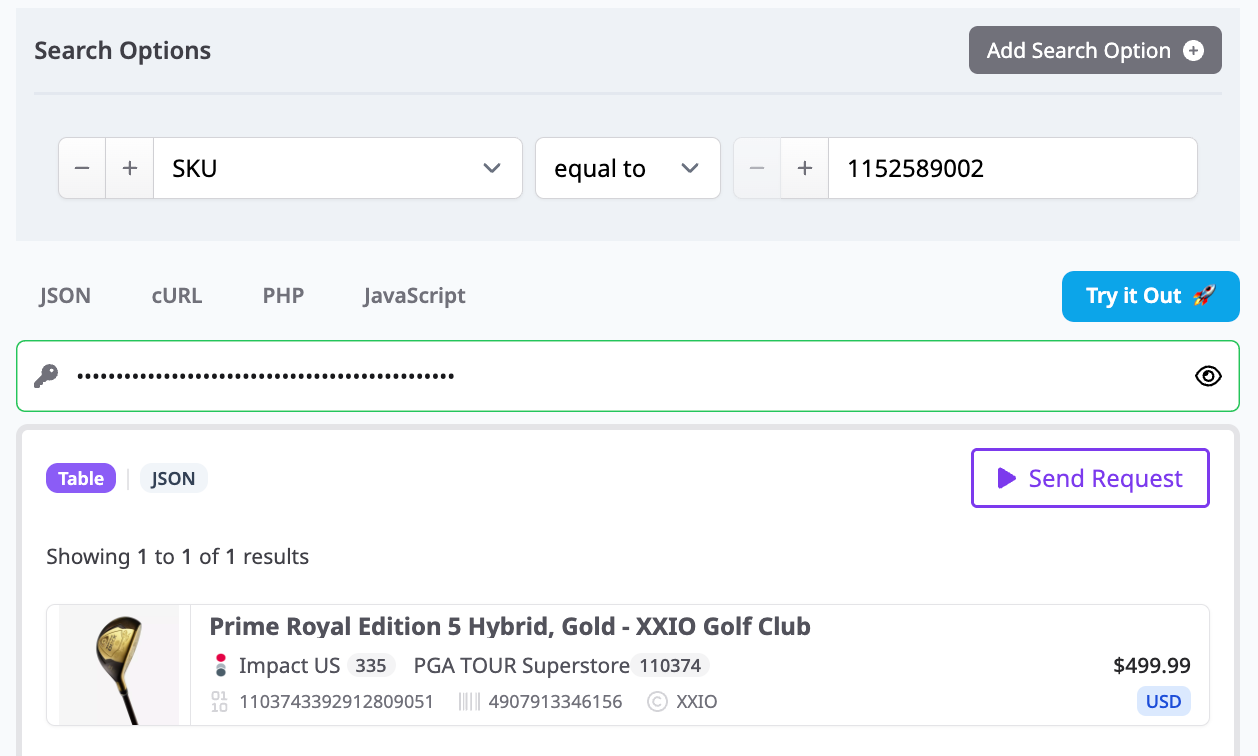Screen dimensions: 1258x756
Task: Switch to the JavaScript tab
Action: tap(414, 296)
